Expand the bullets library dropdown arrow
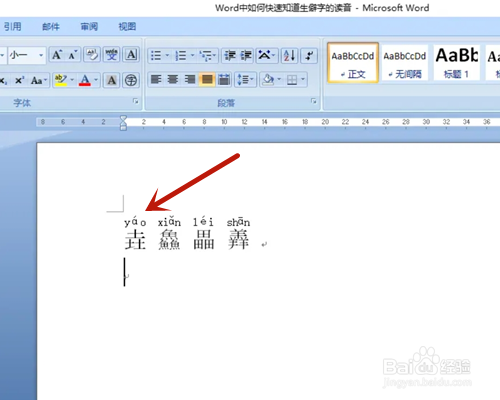This screenshot has width=500, height=400. [x=167, y=56]
